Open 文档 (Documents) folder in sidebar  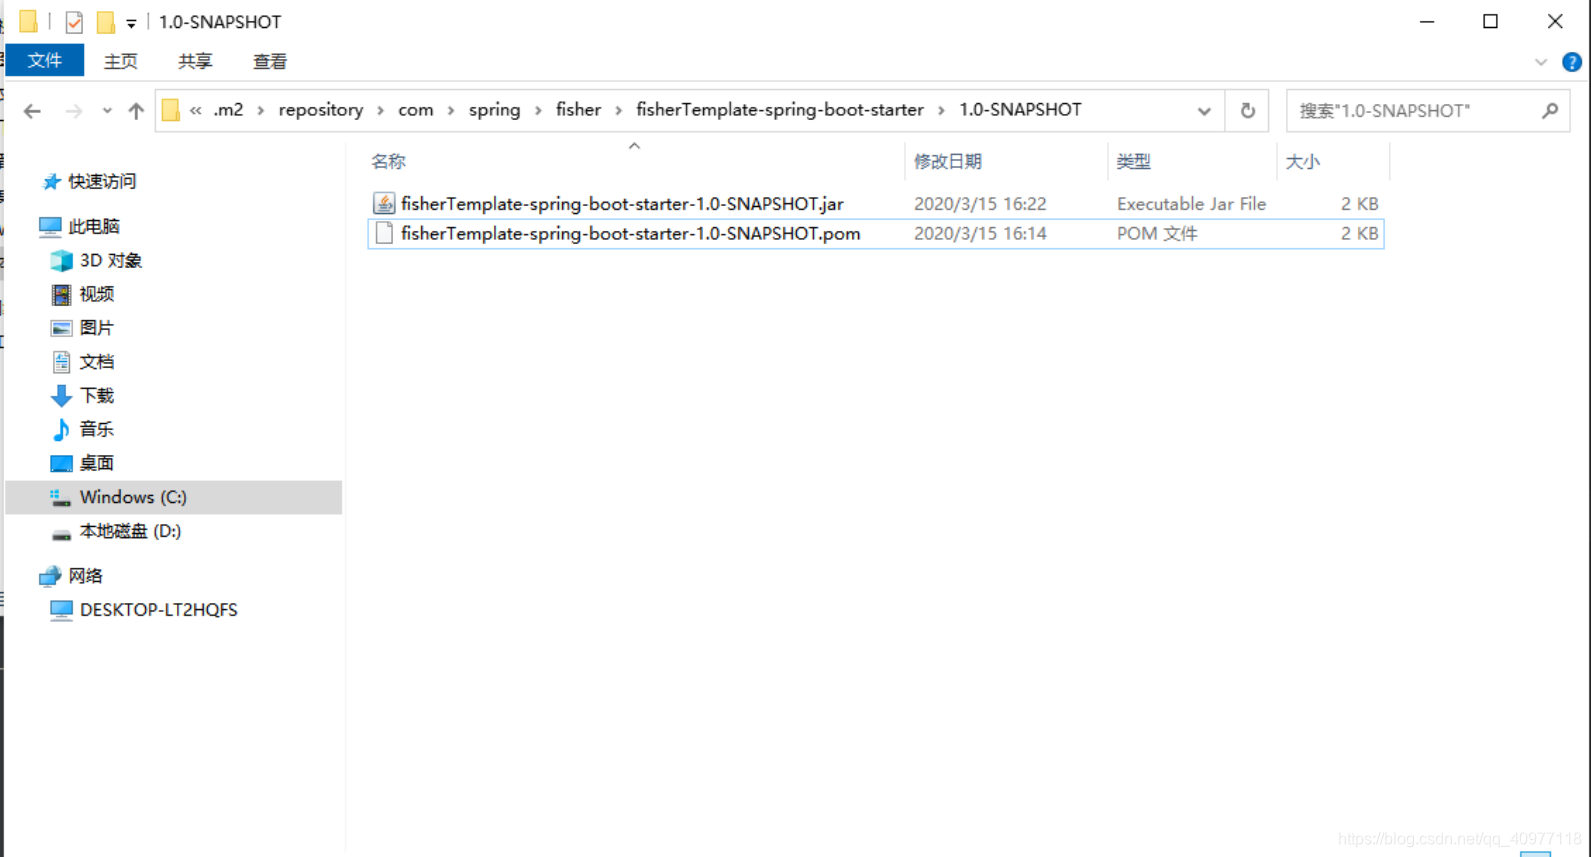point(97,362)
